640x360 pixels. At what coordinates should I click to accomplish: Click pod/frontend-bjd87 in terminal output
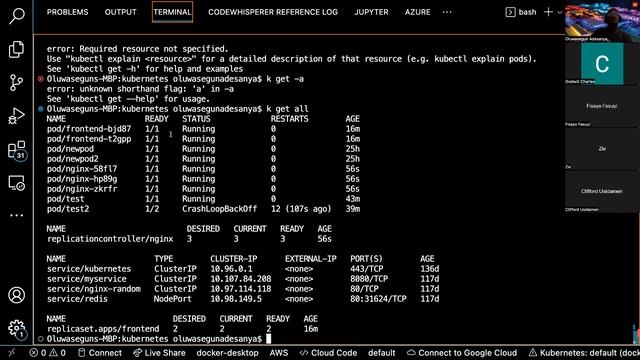click(x=89, y=129)
